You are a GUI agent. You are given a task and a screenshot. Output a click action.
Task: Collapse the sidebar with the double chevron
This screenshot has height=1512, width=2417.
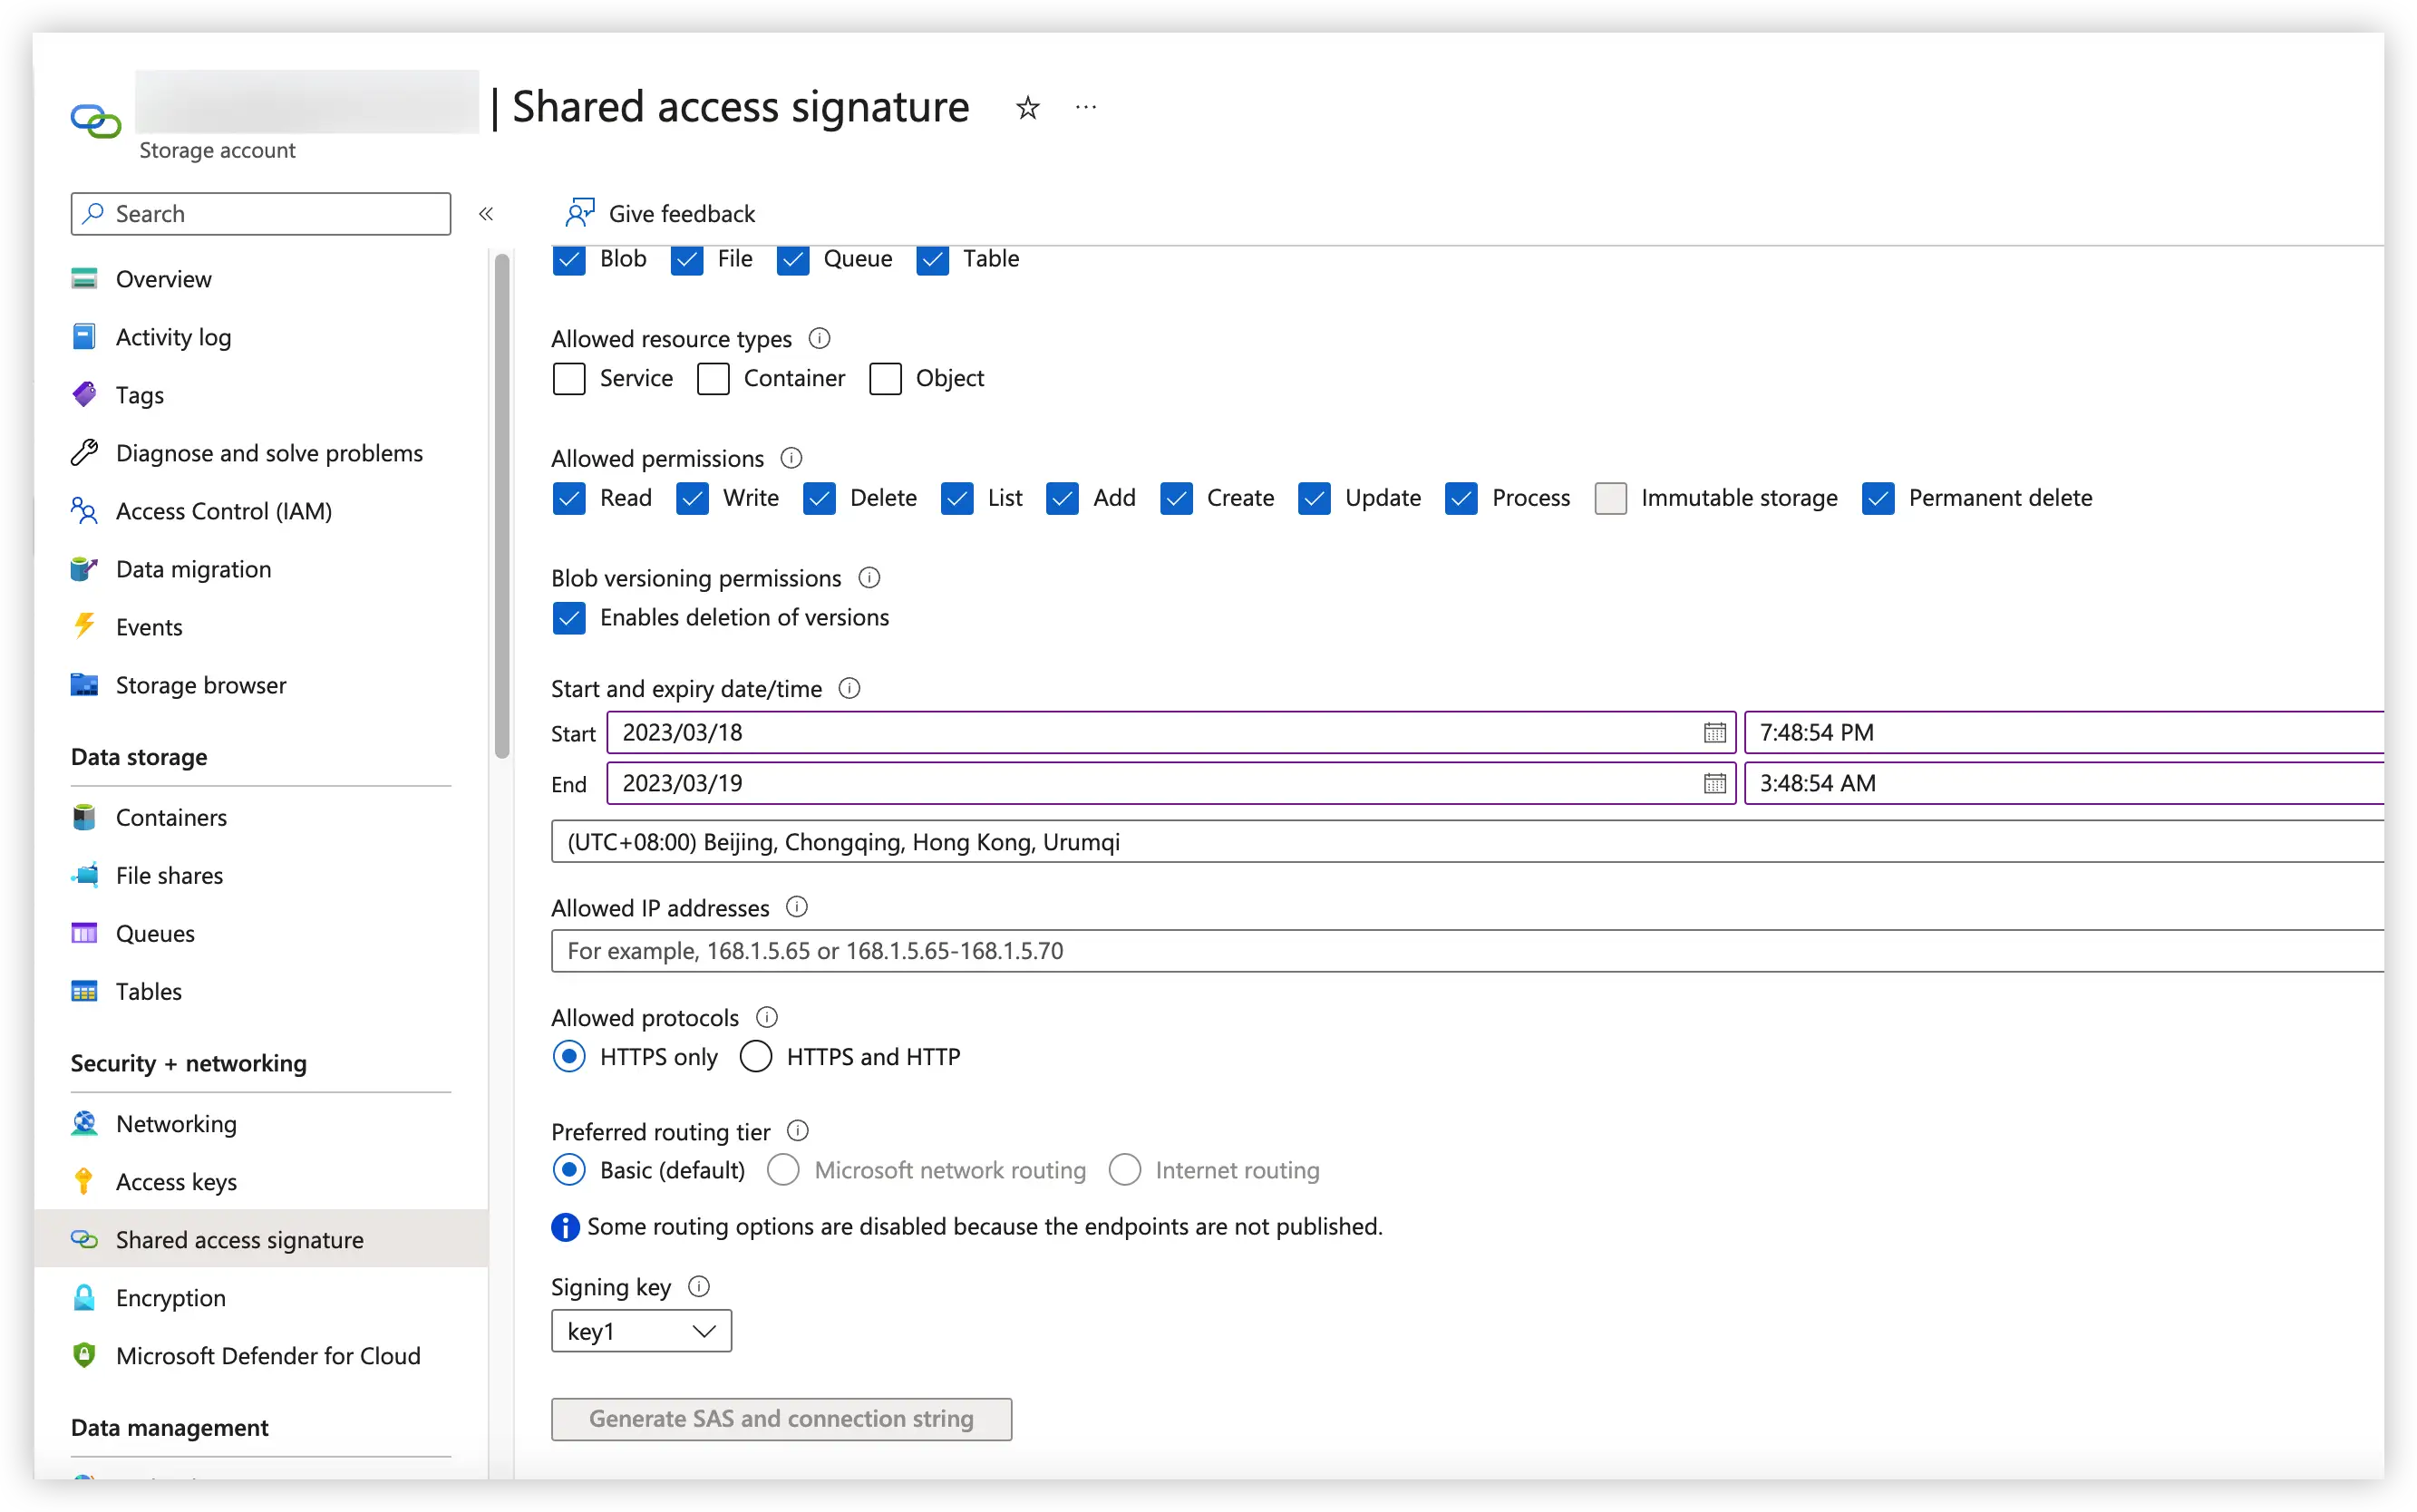486,213
